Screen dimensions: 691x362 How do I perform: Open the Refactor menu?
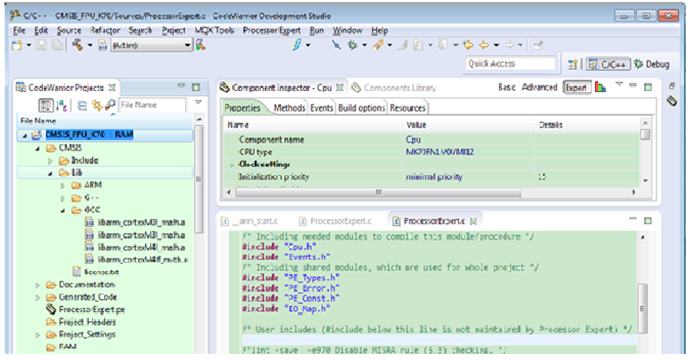coord(105,30)
